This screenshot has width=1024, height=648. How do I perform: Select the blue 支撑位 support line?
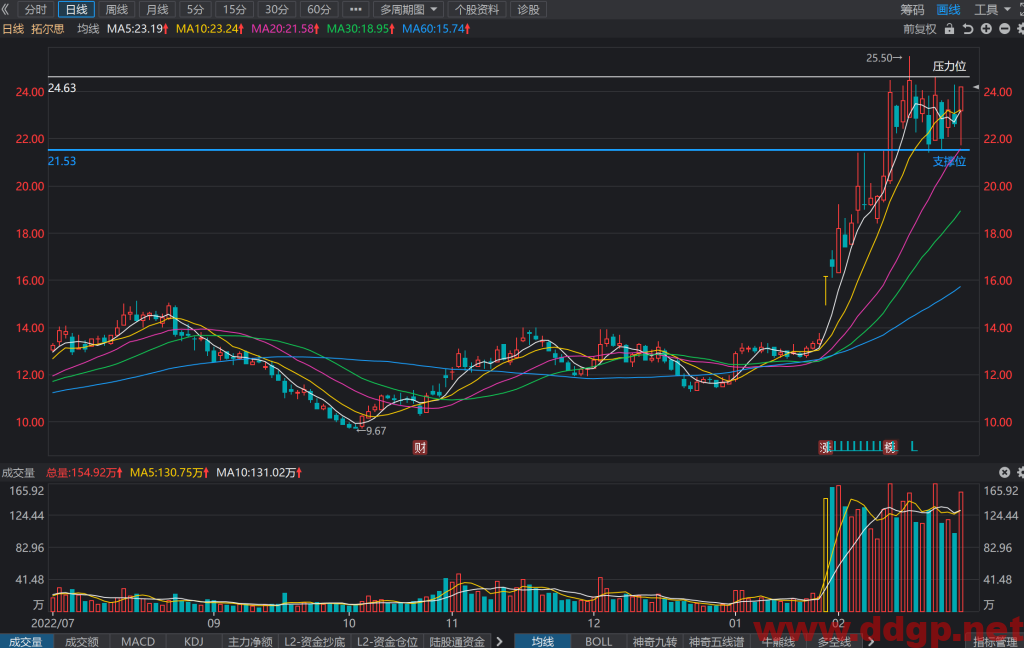click(509, 150)
